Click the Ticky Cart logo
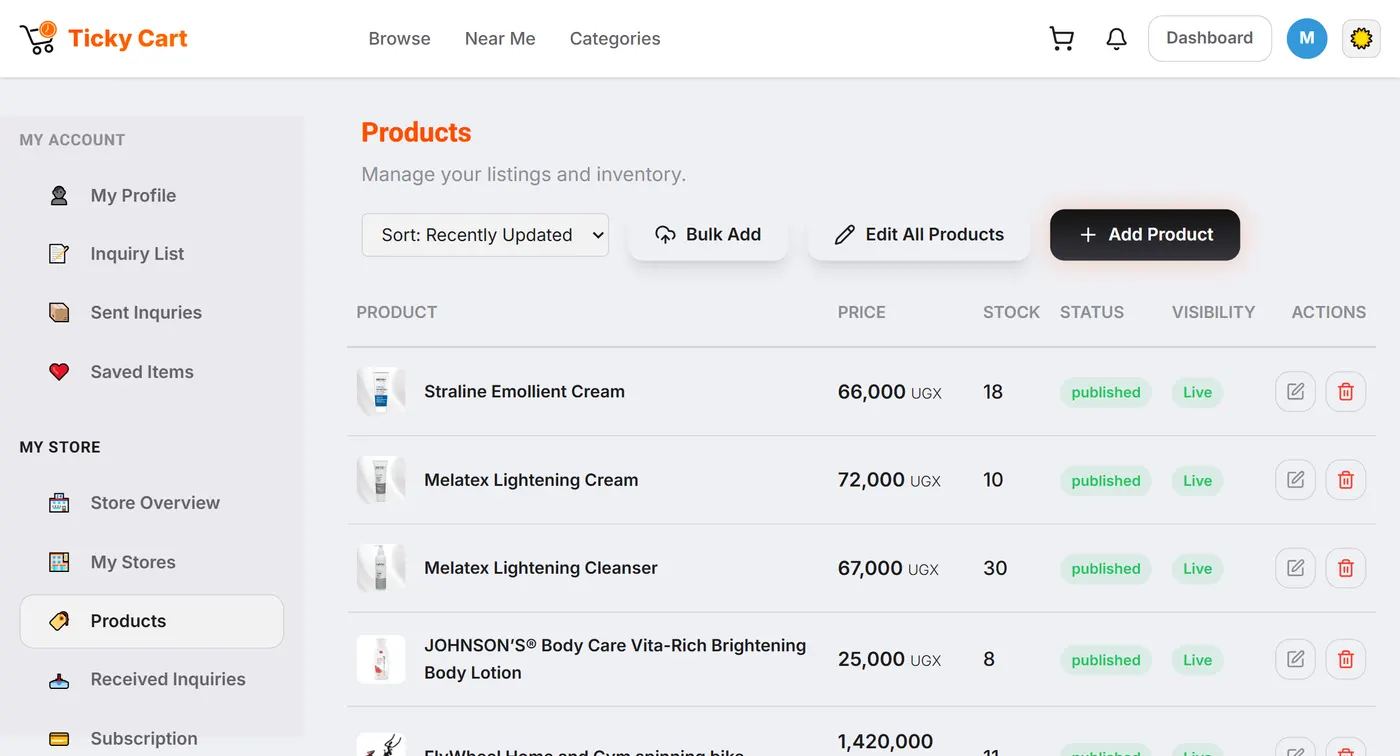 coord(103,39)
